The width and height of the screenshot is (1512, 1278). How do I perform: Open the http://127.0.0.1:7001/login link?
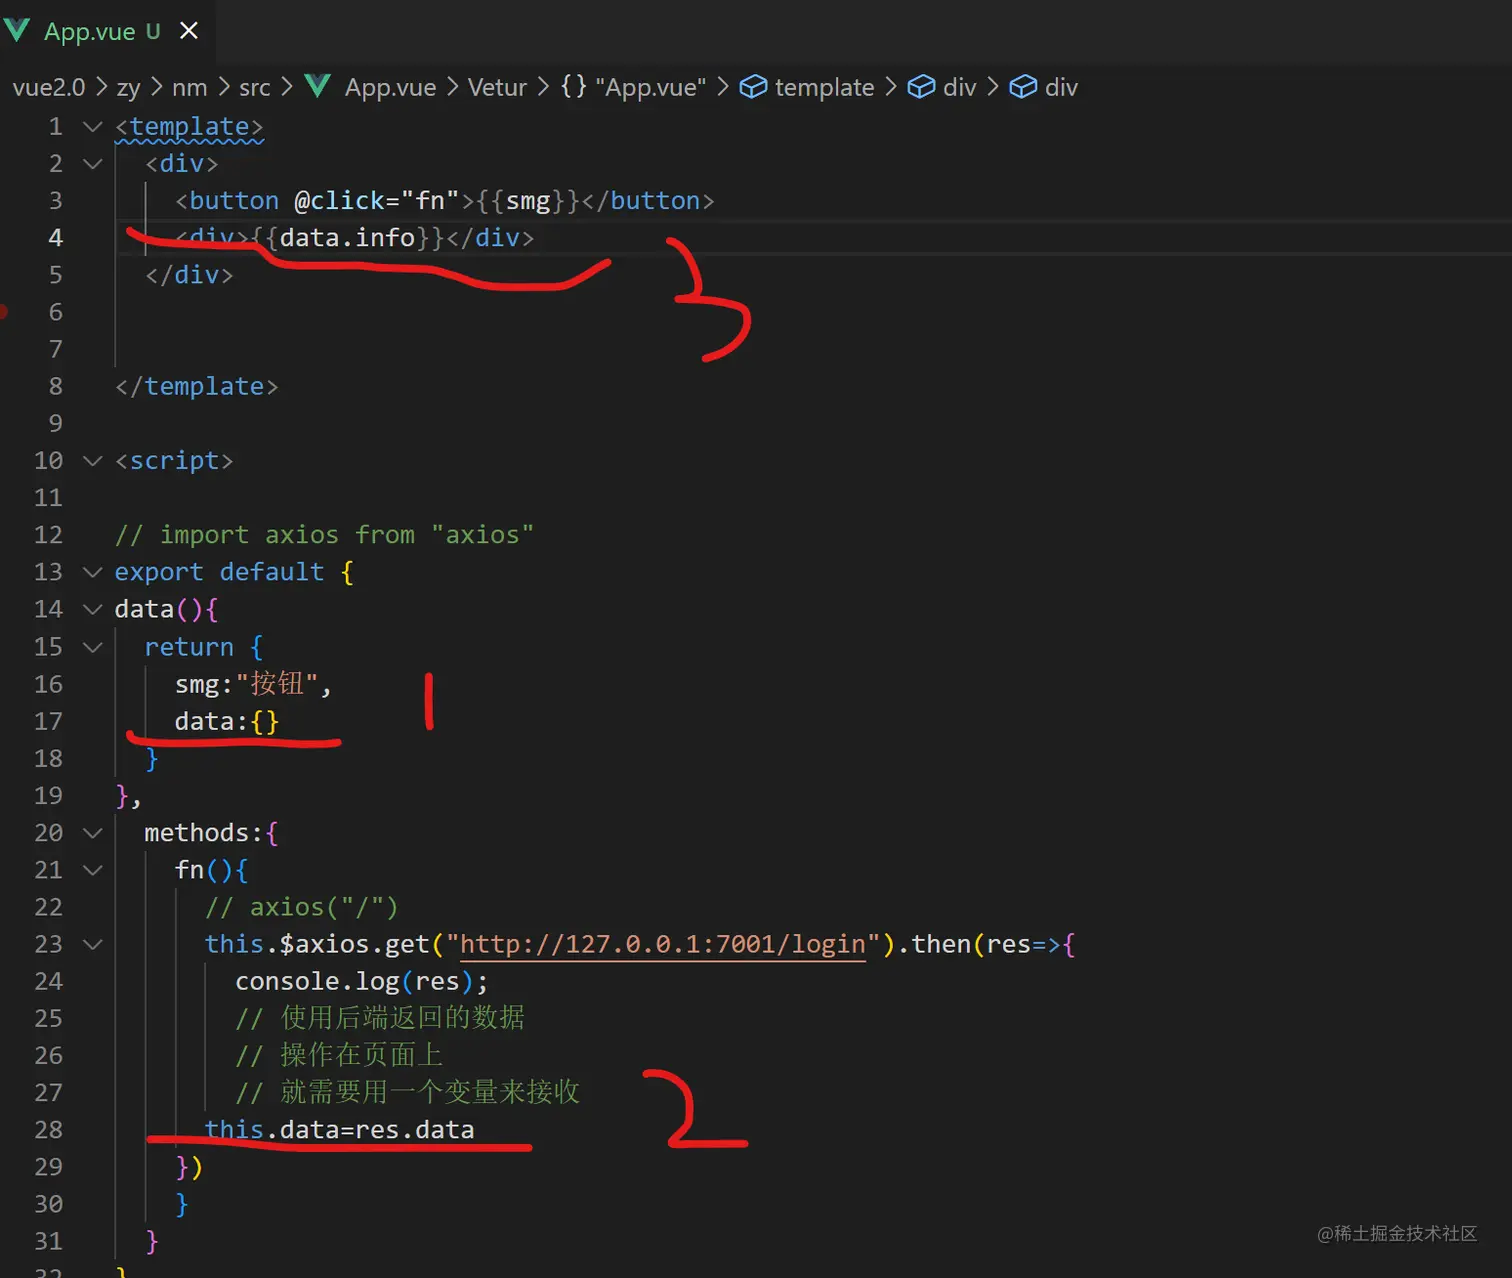[662, 945]
